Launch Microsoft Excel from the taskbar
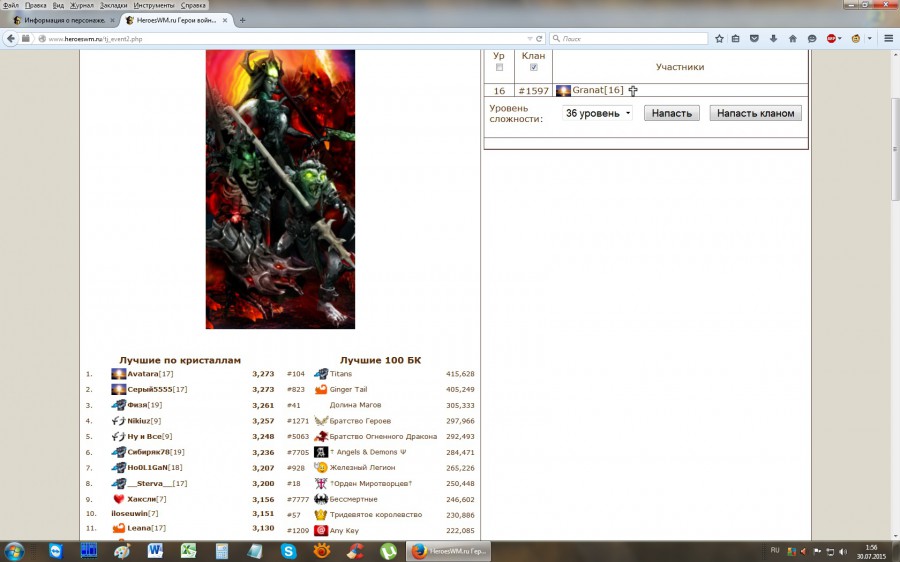 click(x=188, y=552)
